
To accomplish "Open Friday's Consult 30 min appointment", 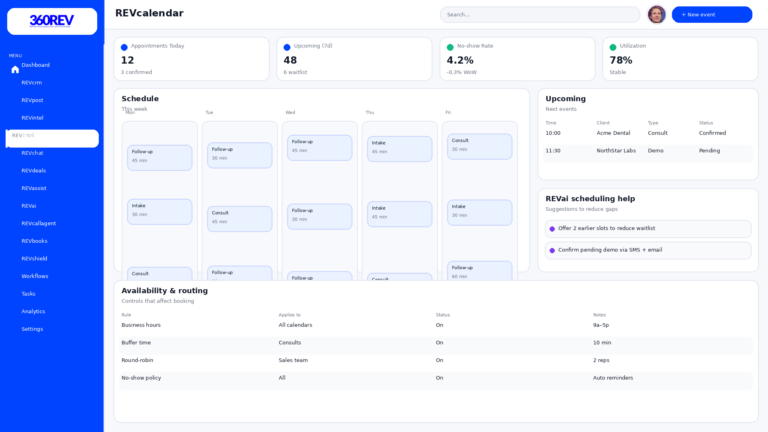I will point(479,146).
